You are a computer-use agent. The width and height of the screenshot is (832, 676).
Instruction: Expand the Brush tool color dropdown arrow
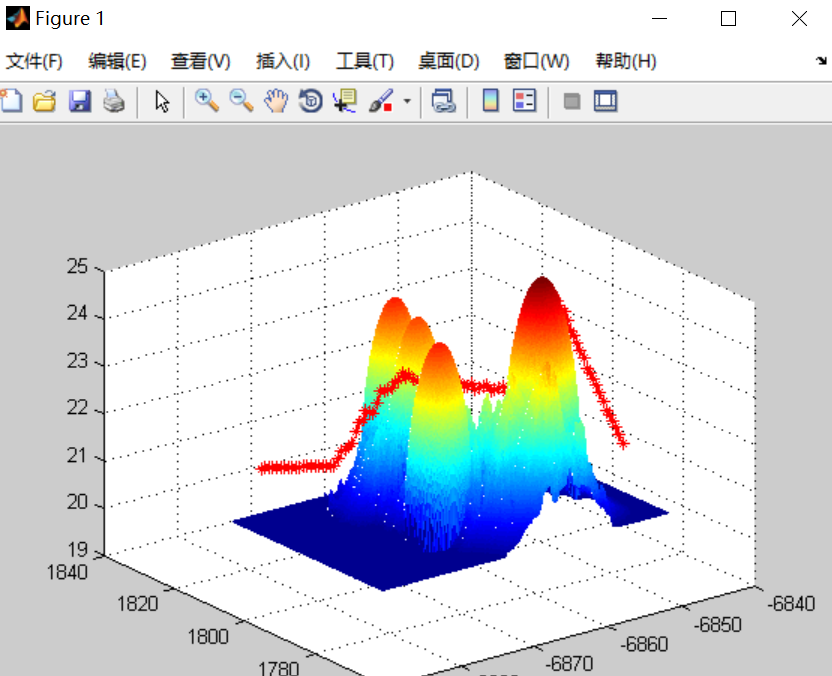coord(407,101)
